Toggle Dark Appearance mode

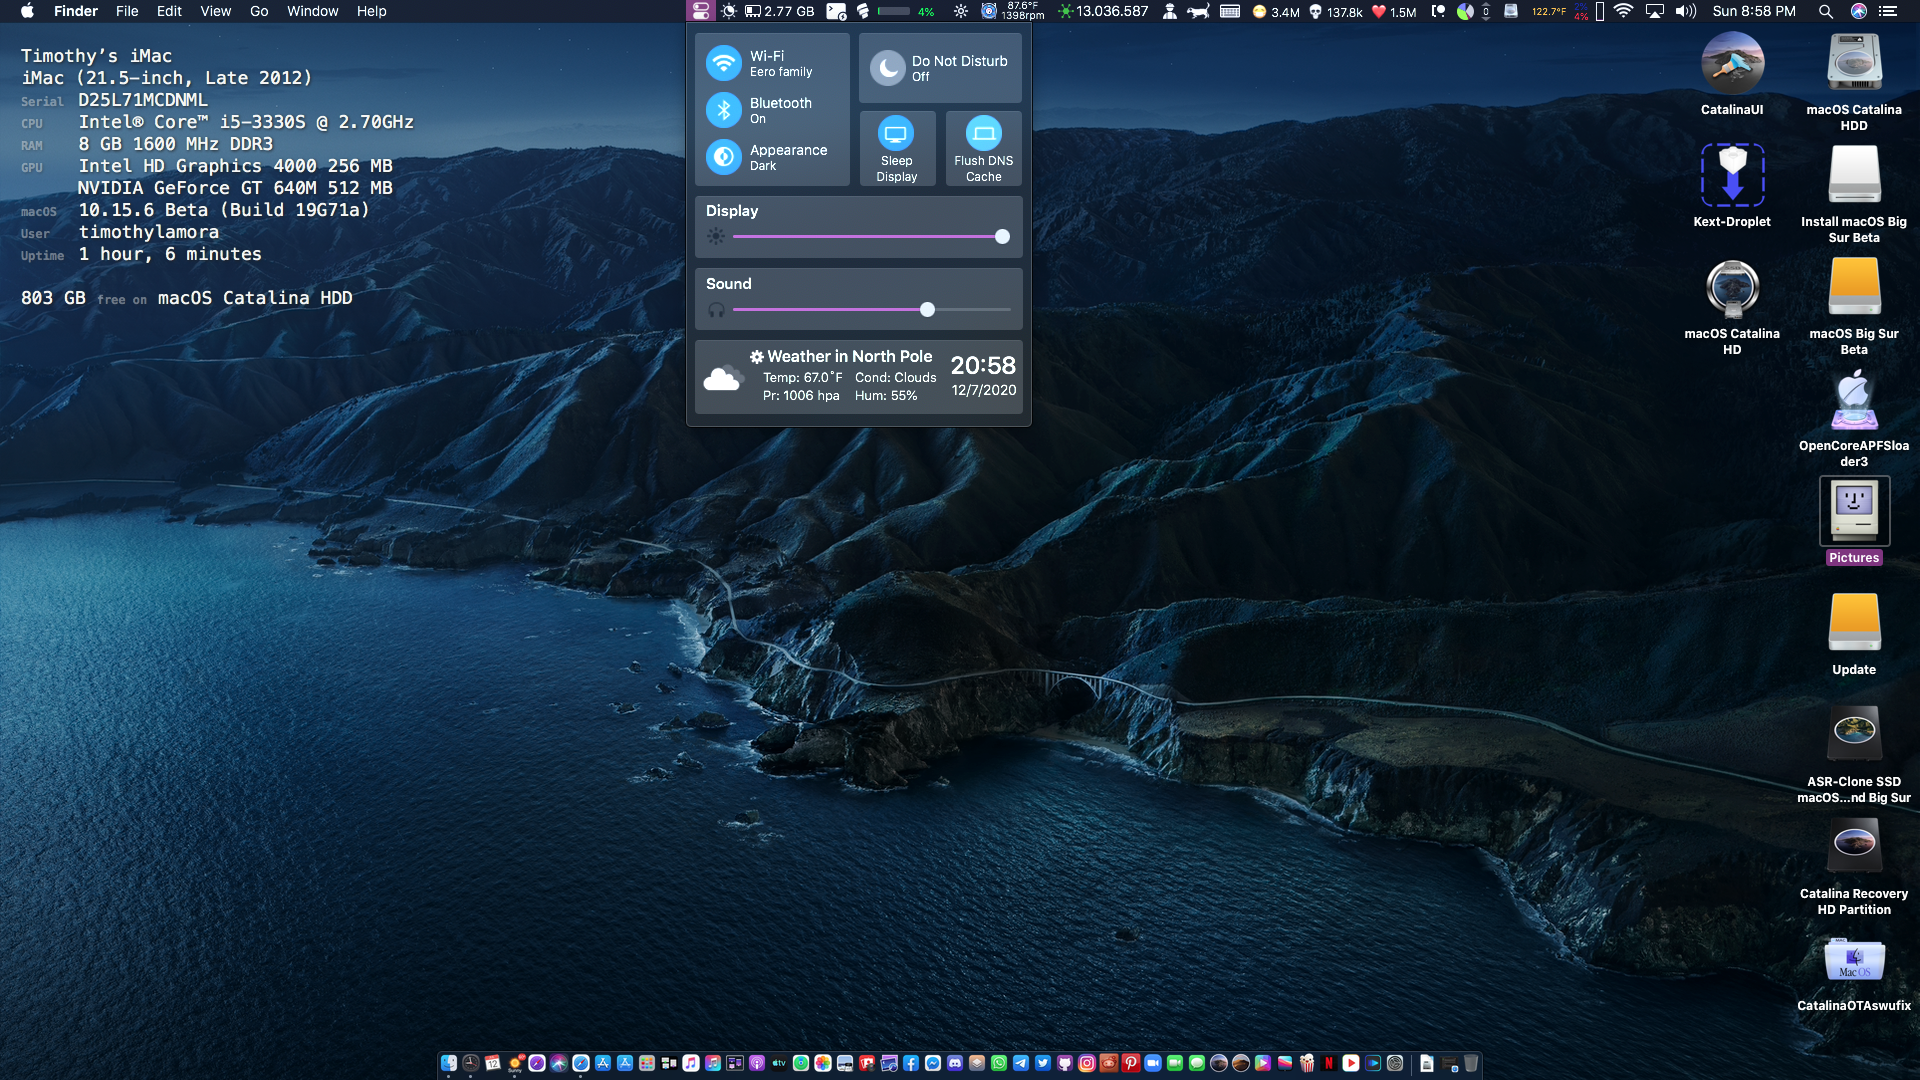coord(723,157)
